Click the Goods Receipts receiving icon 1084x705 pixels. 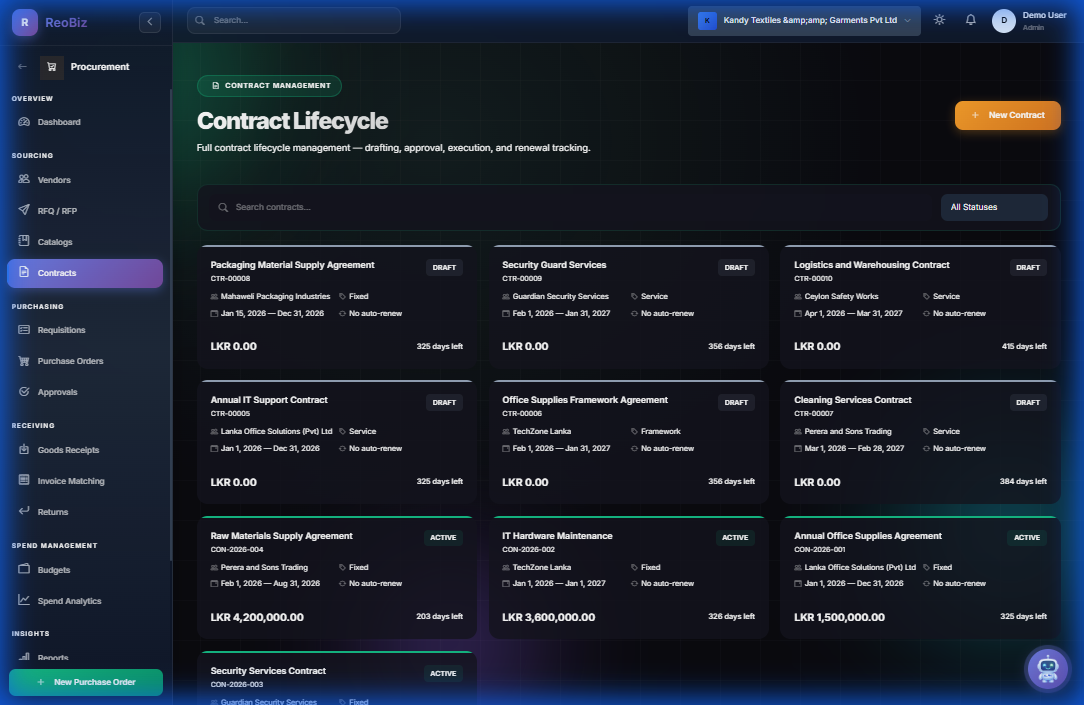pyautogui.click(x=23, y=450)
